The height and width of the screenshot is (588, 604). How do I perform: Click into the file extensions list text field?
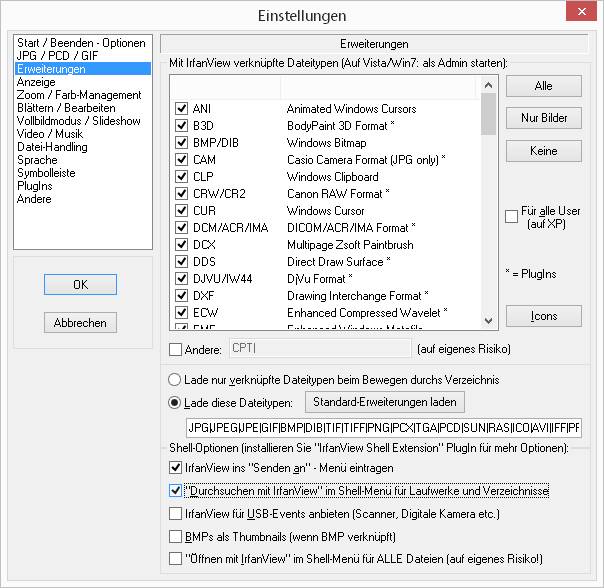tap(384, 428)
